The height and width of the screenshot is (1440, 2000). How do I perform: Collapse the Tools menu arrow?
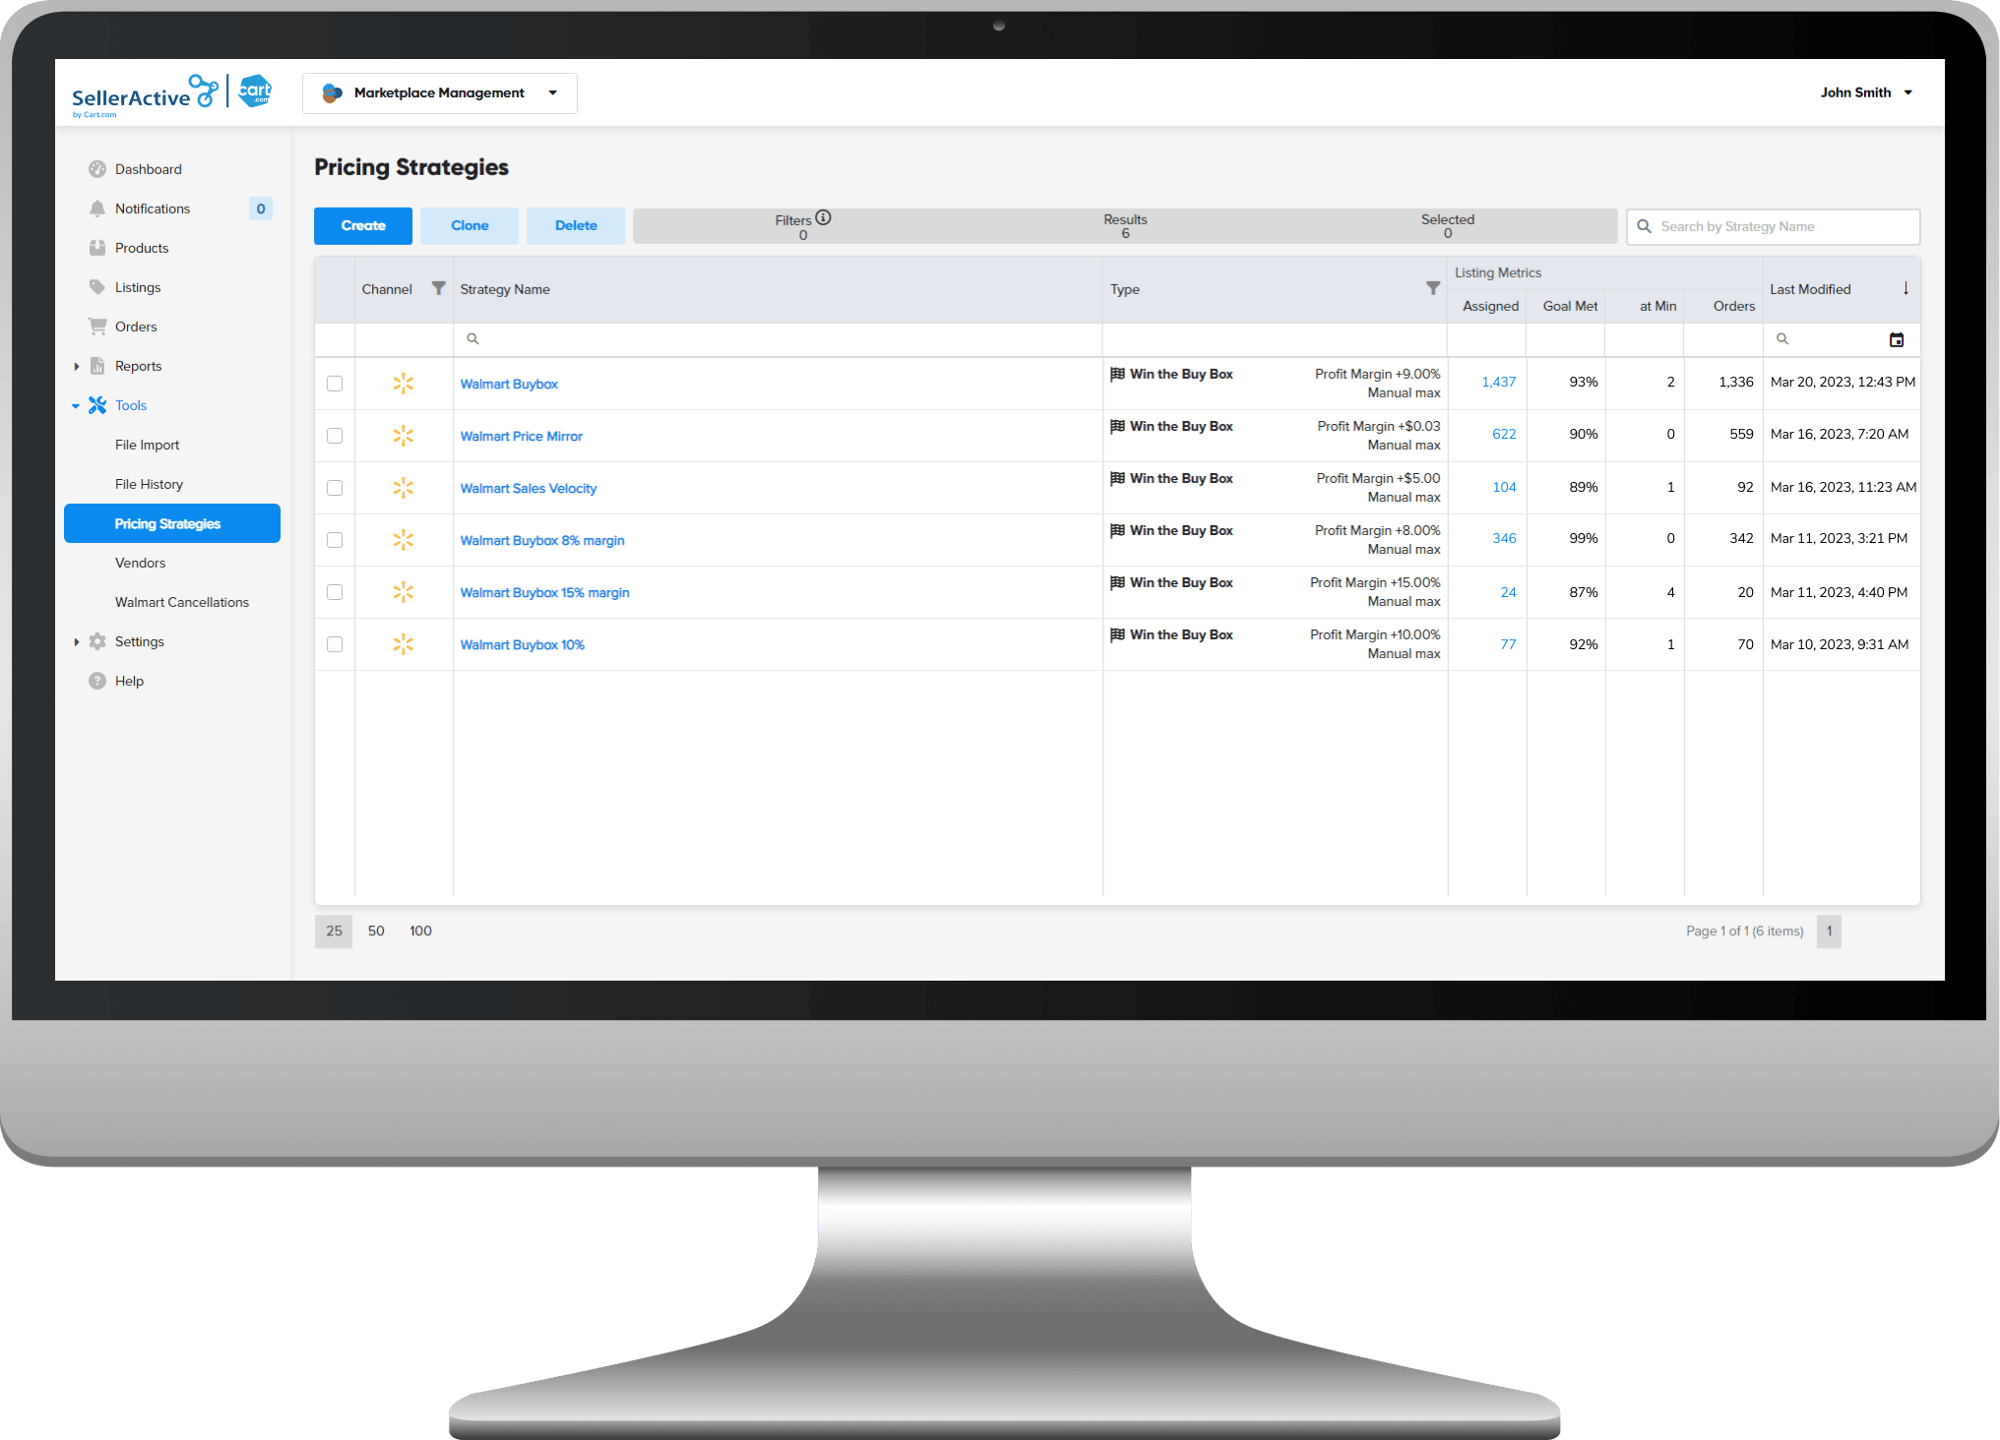pyautogui.click(x=76, y=406)
